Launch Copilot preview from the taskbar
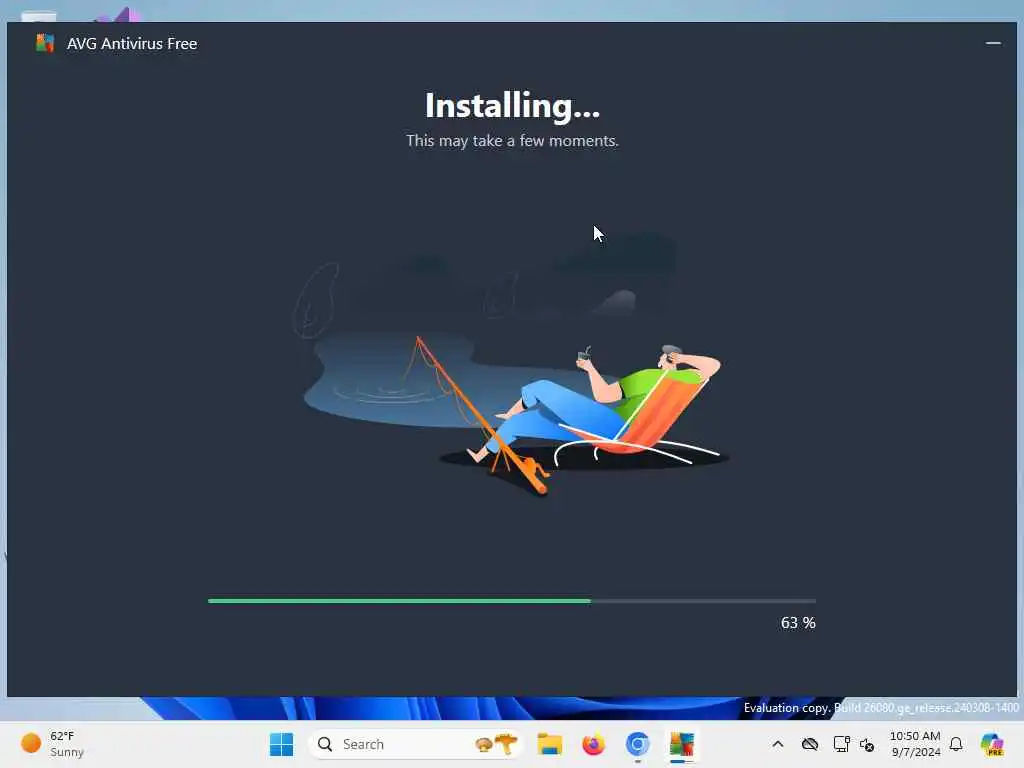 (992, 744)
